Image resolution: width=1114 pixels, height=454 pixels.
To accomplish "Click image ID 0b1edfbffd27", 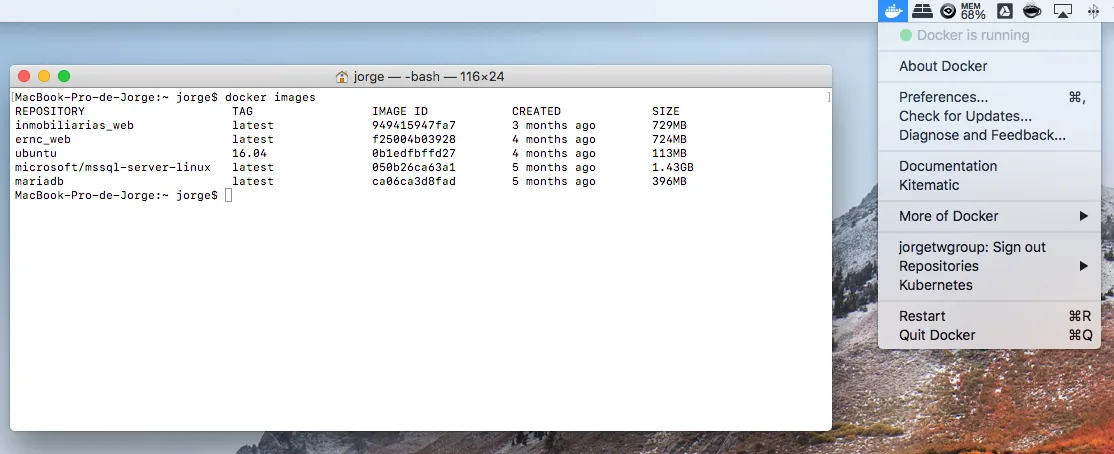I will (414, 153).
